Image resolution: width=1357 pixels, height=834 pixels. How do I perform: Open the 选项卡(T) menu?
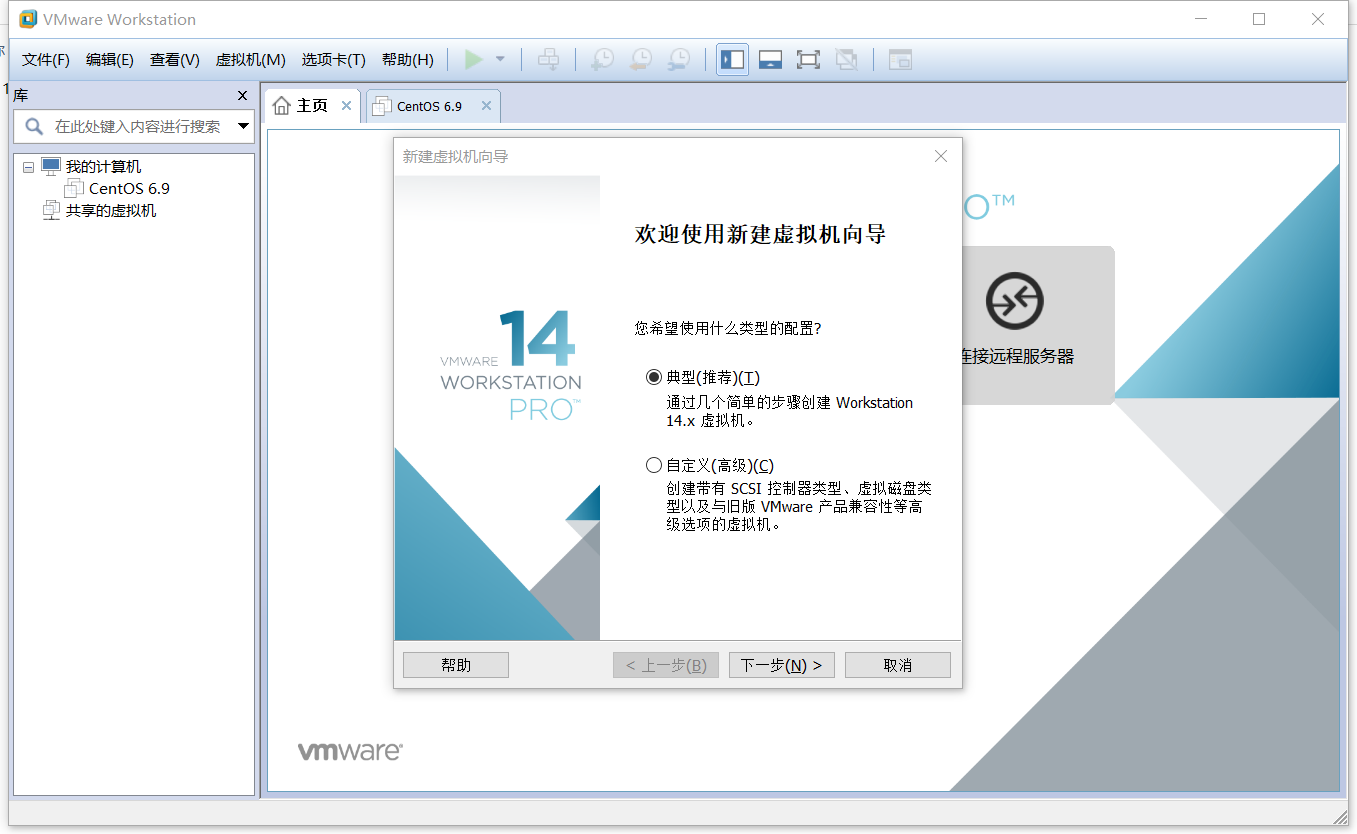(334, 60)
